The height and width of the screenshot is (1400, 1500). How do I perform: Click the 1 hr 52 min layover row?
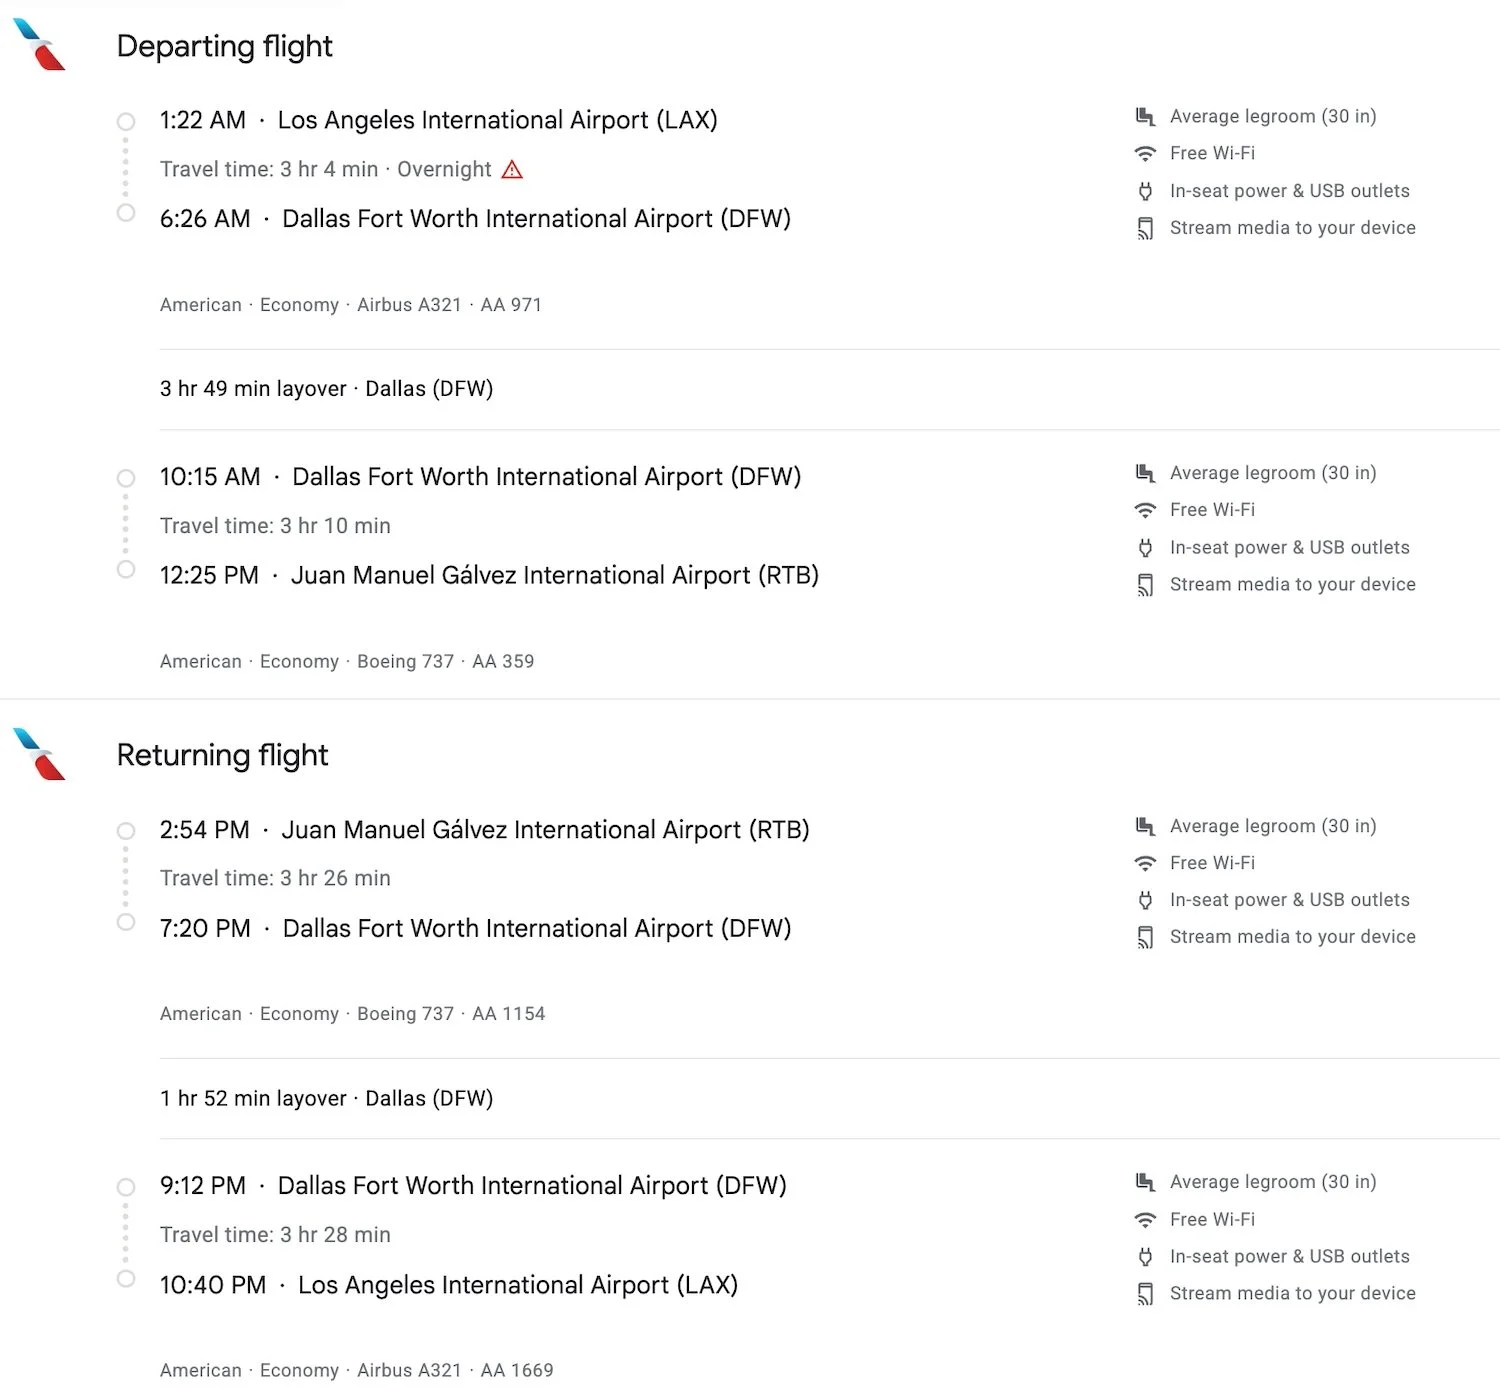829,1098
